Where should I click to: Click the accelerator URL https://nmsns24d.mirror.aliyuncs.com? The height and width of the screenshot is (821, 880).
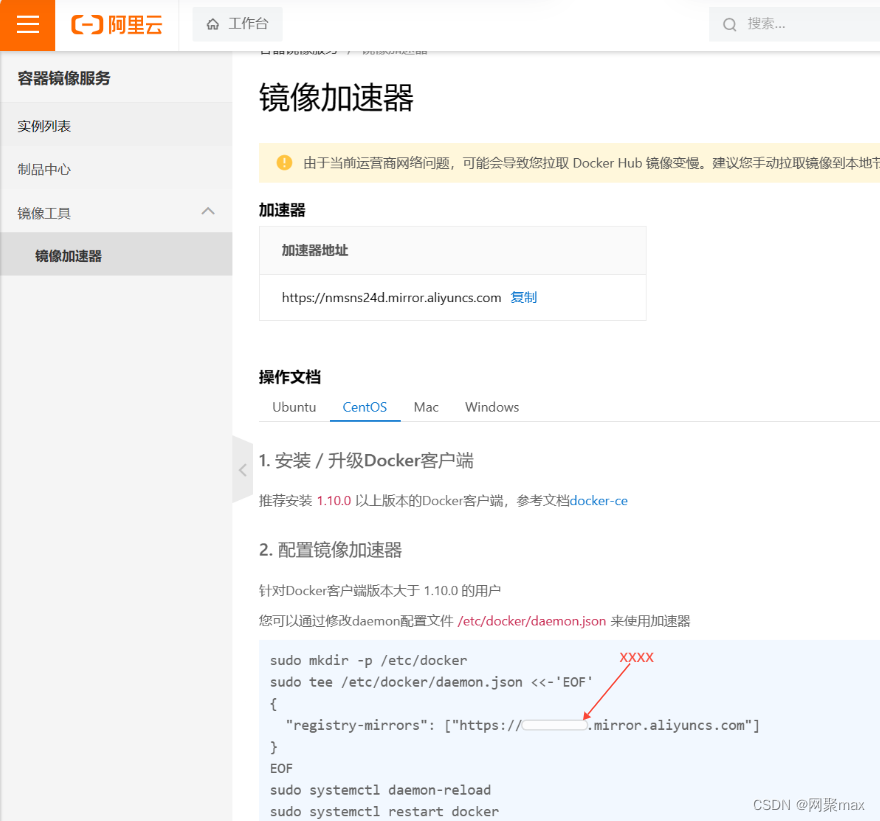(391, 297)
